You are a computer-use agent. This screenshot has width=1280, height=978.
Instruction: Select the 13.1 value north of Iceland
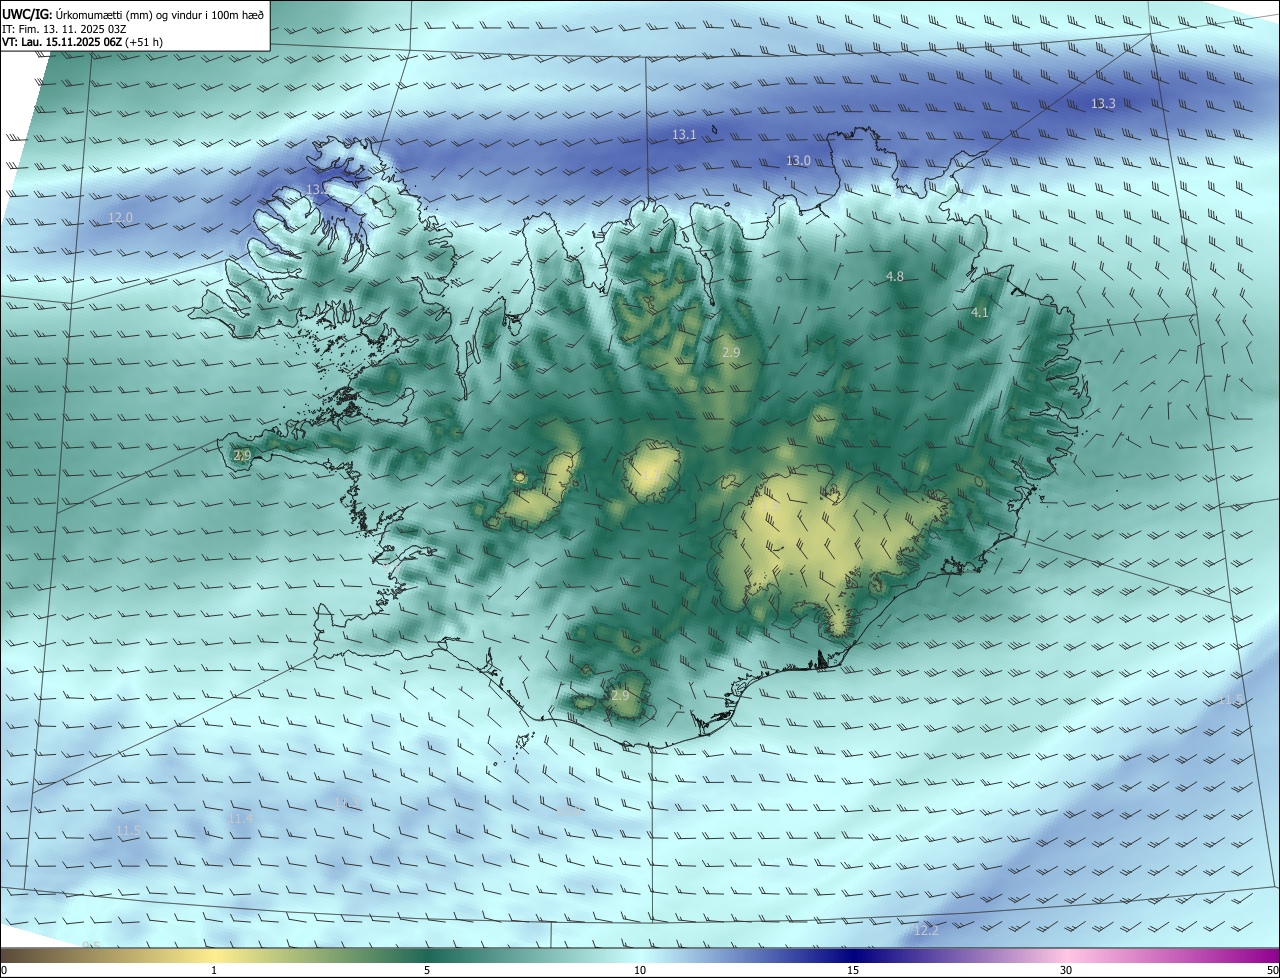click(x=684, y=134)
